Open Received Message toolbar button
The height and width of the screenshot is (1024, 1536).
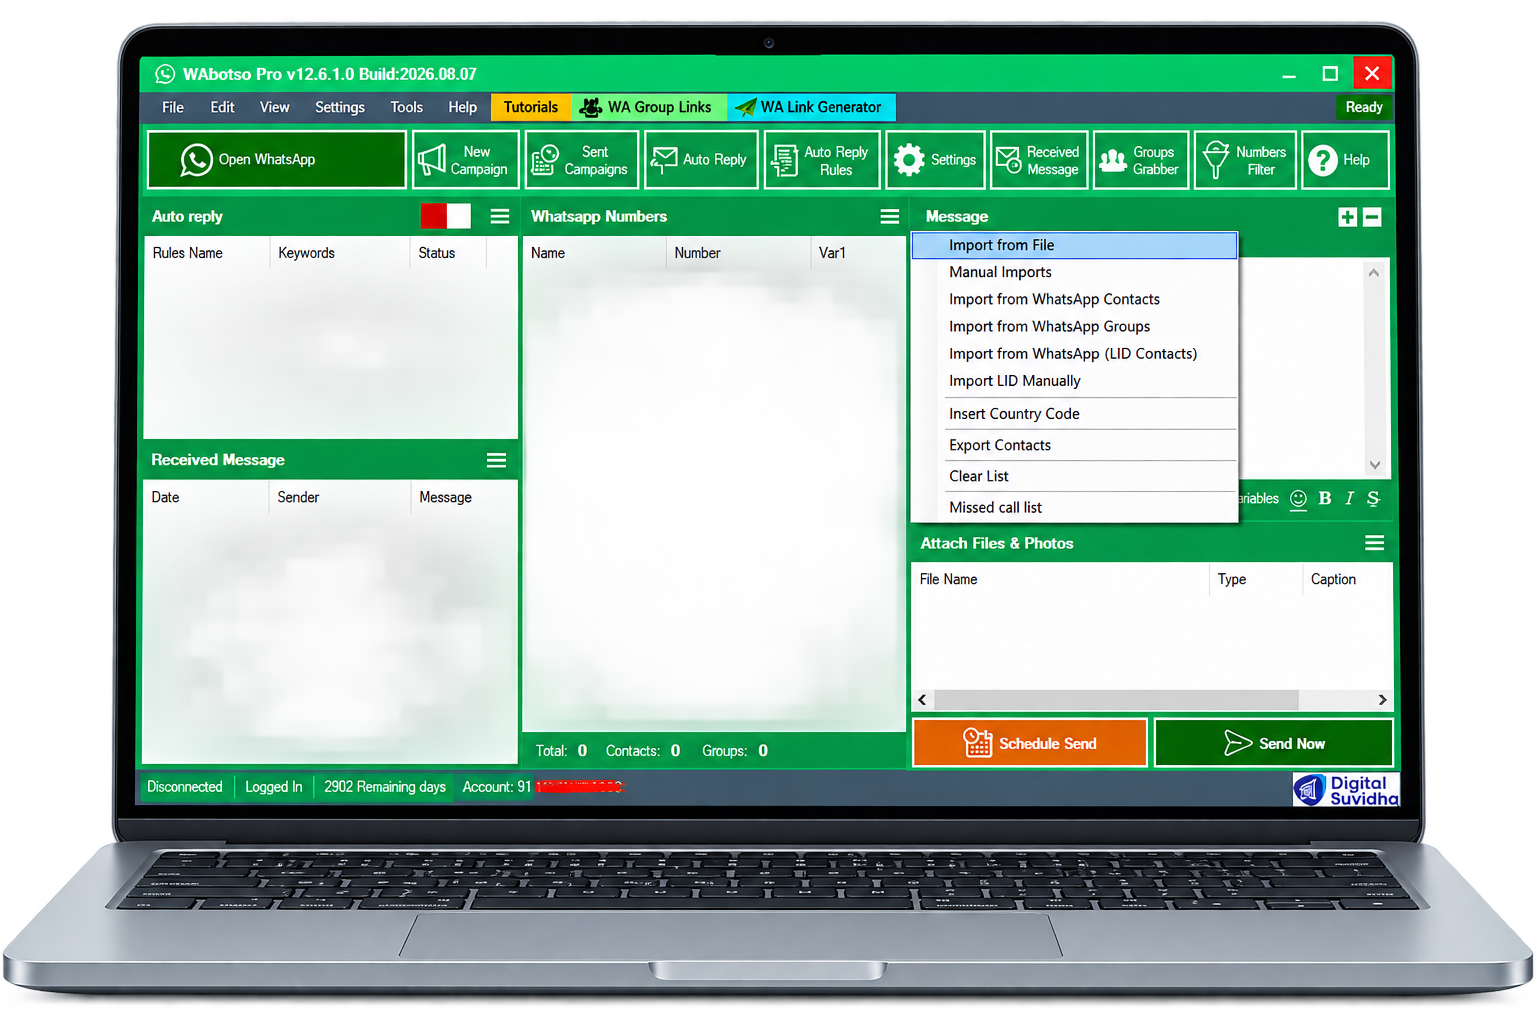click(1039, 160)
